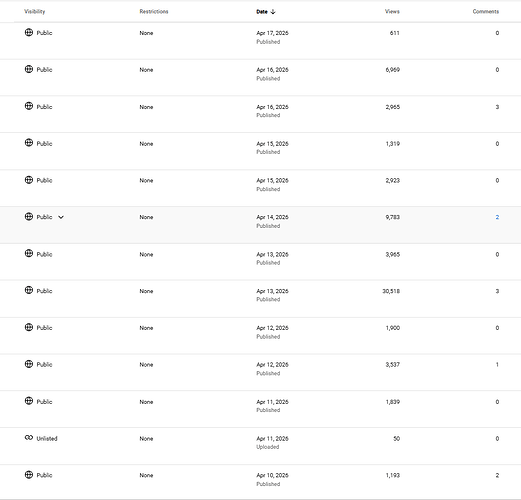Click the 9,783 views count
Screen dimensions: 521x500
click(x=393, y=217)
